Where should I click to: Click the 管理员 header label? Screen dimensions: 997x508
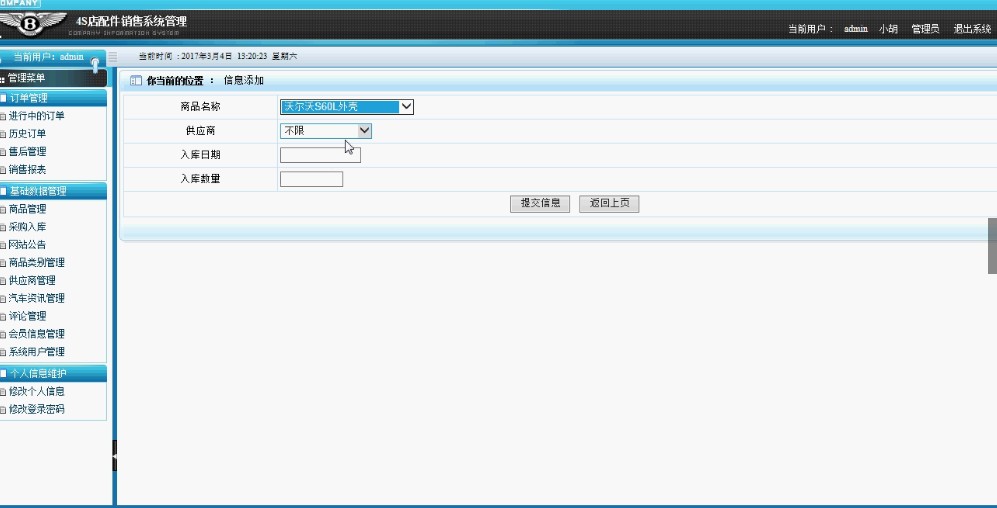tap(925, 29)
